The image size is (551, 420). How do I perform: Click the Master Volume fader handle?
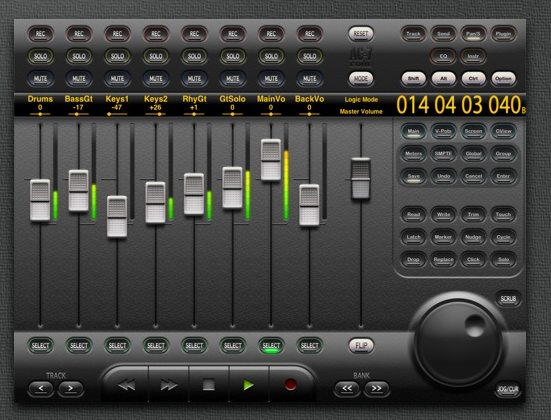point(361,178)
